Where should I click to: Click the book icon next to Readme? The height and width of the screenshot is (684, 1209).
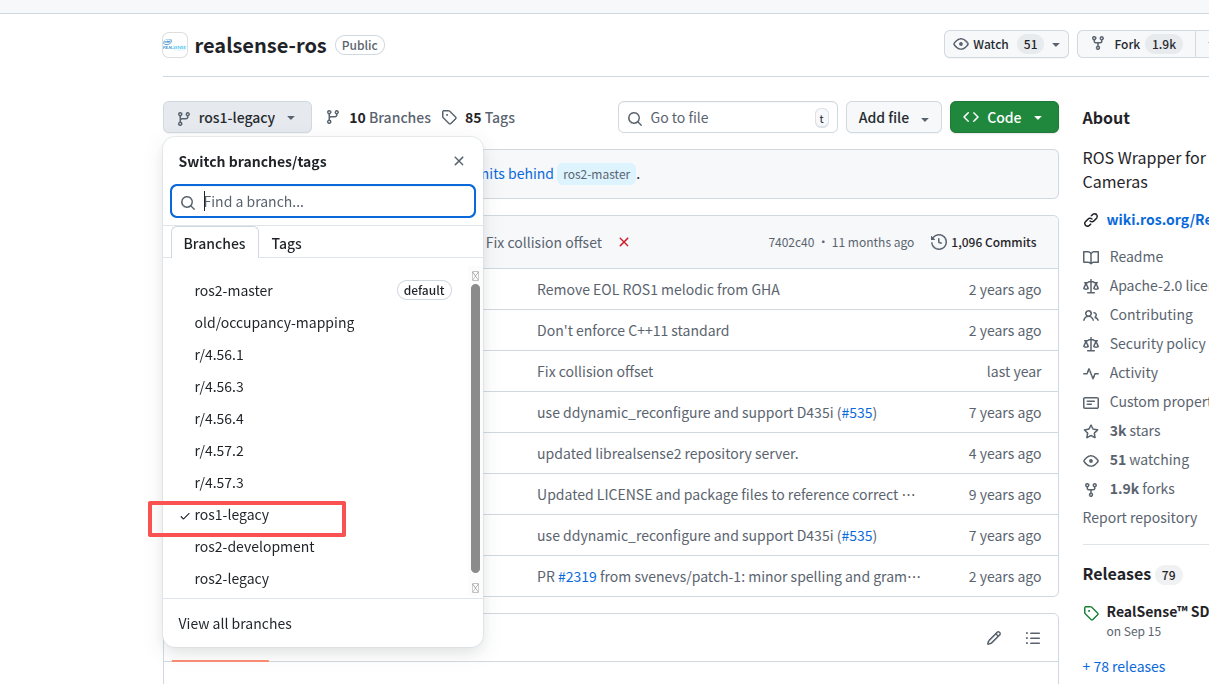click(x=1091, y=257)
